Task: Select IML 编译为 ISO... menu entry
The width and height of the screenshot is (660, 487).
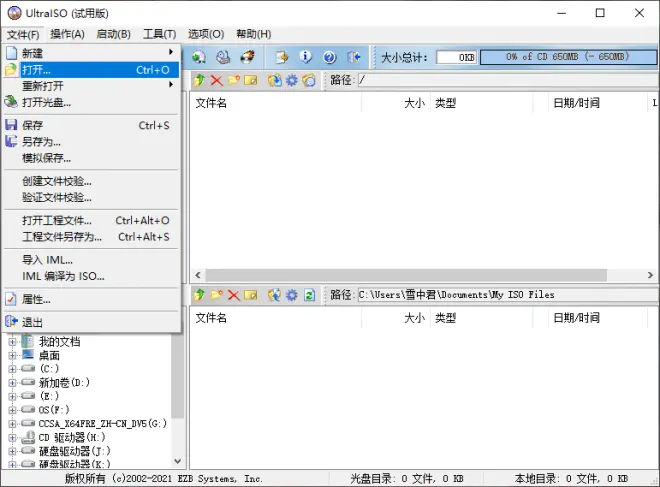Action: [x=91, y=277]
